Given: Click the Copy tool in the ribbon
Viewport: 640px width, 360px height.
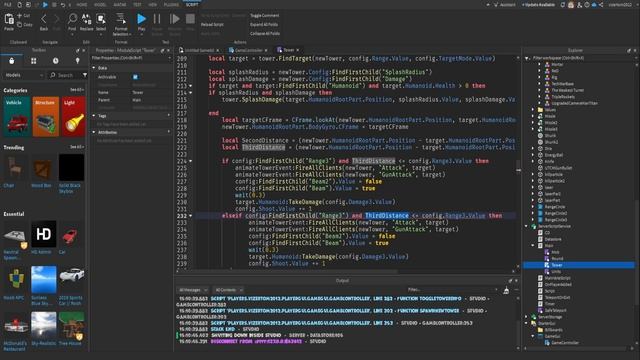Looking at the screenshot, I should [25, 24].
